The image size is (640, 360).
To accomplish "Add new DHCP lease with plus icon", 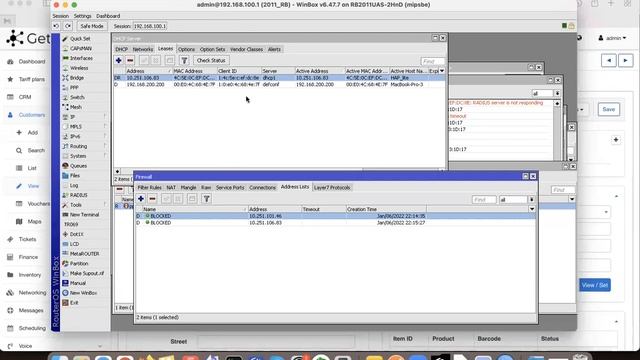I will (119, 60).
